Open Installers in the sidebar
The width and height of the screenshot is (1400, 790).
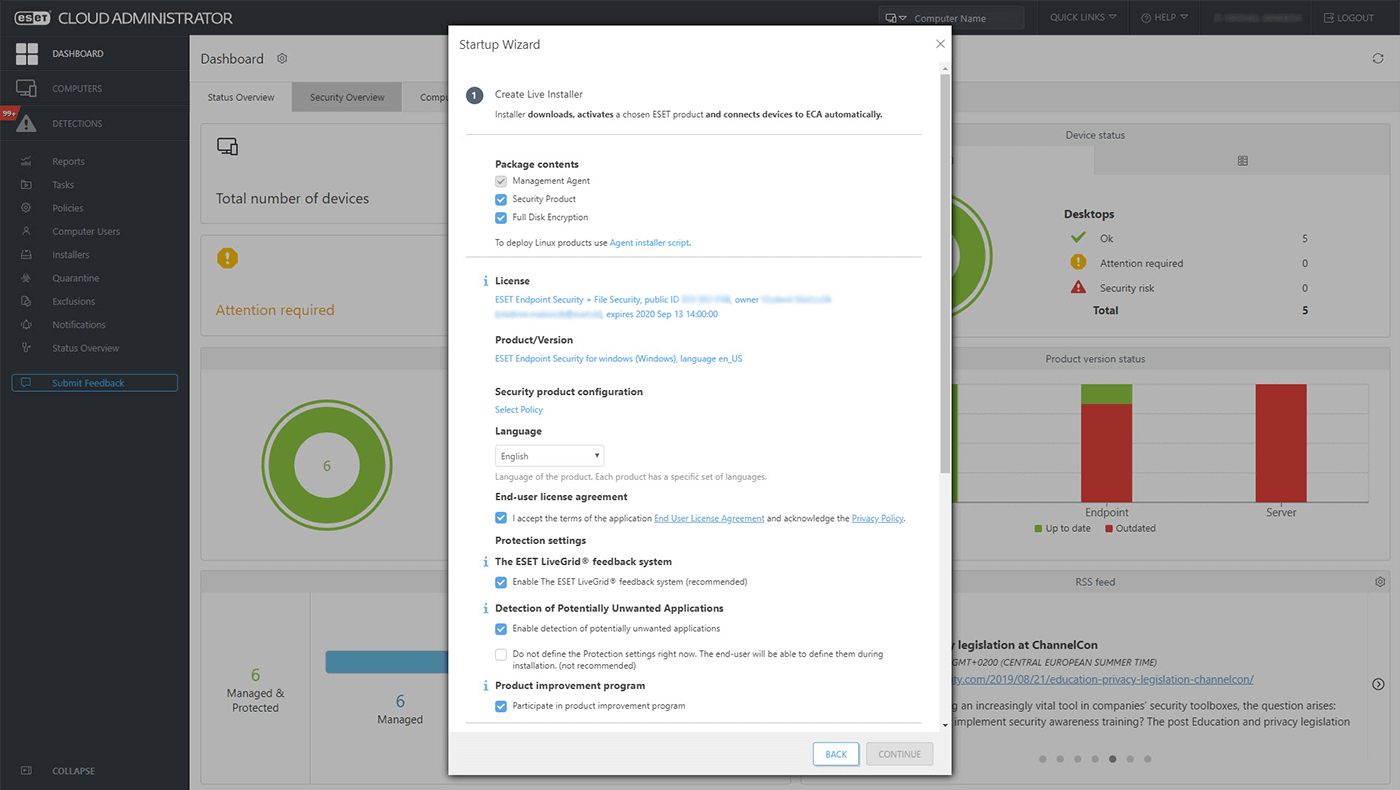[71, 255]
